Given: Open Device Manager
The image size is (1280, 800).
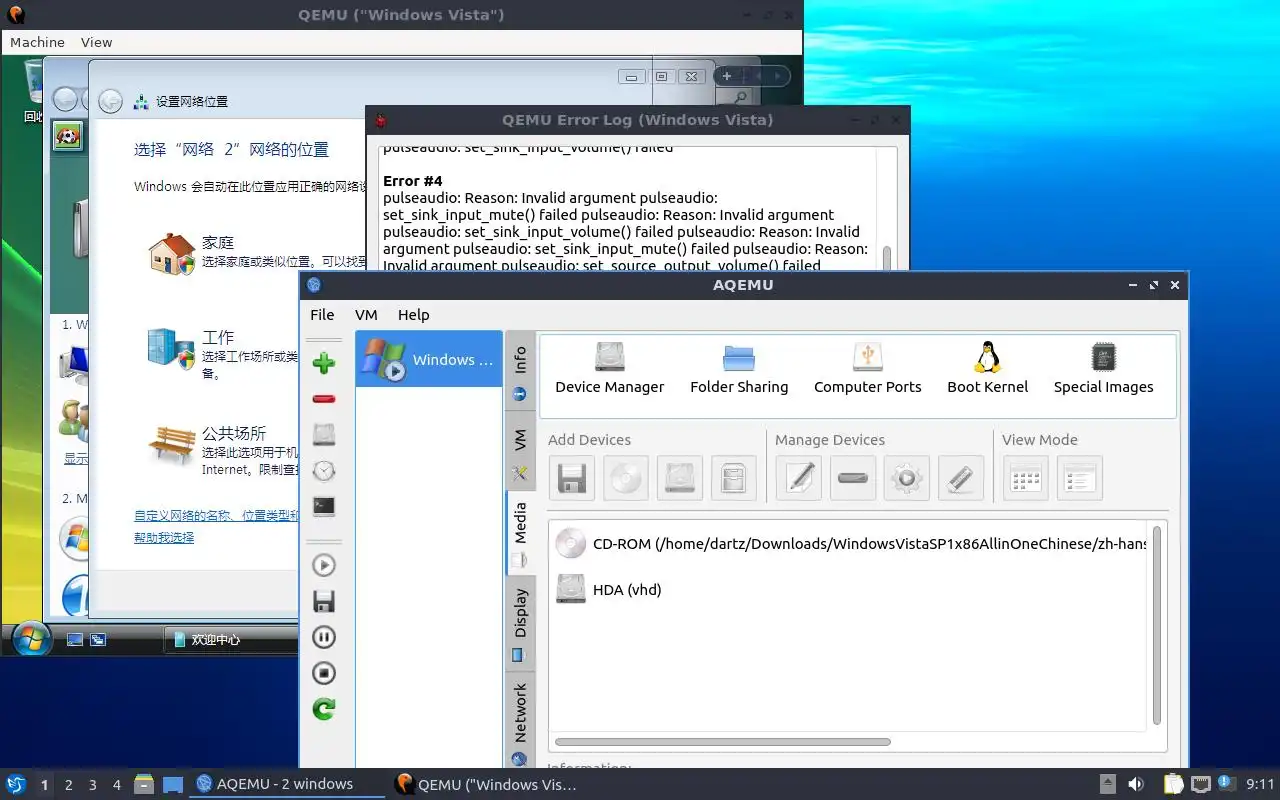Looking at the screenshot, I should tap(610, 369).
